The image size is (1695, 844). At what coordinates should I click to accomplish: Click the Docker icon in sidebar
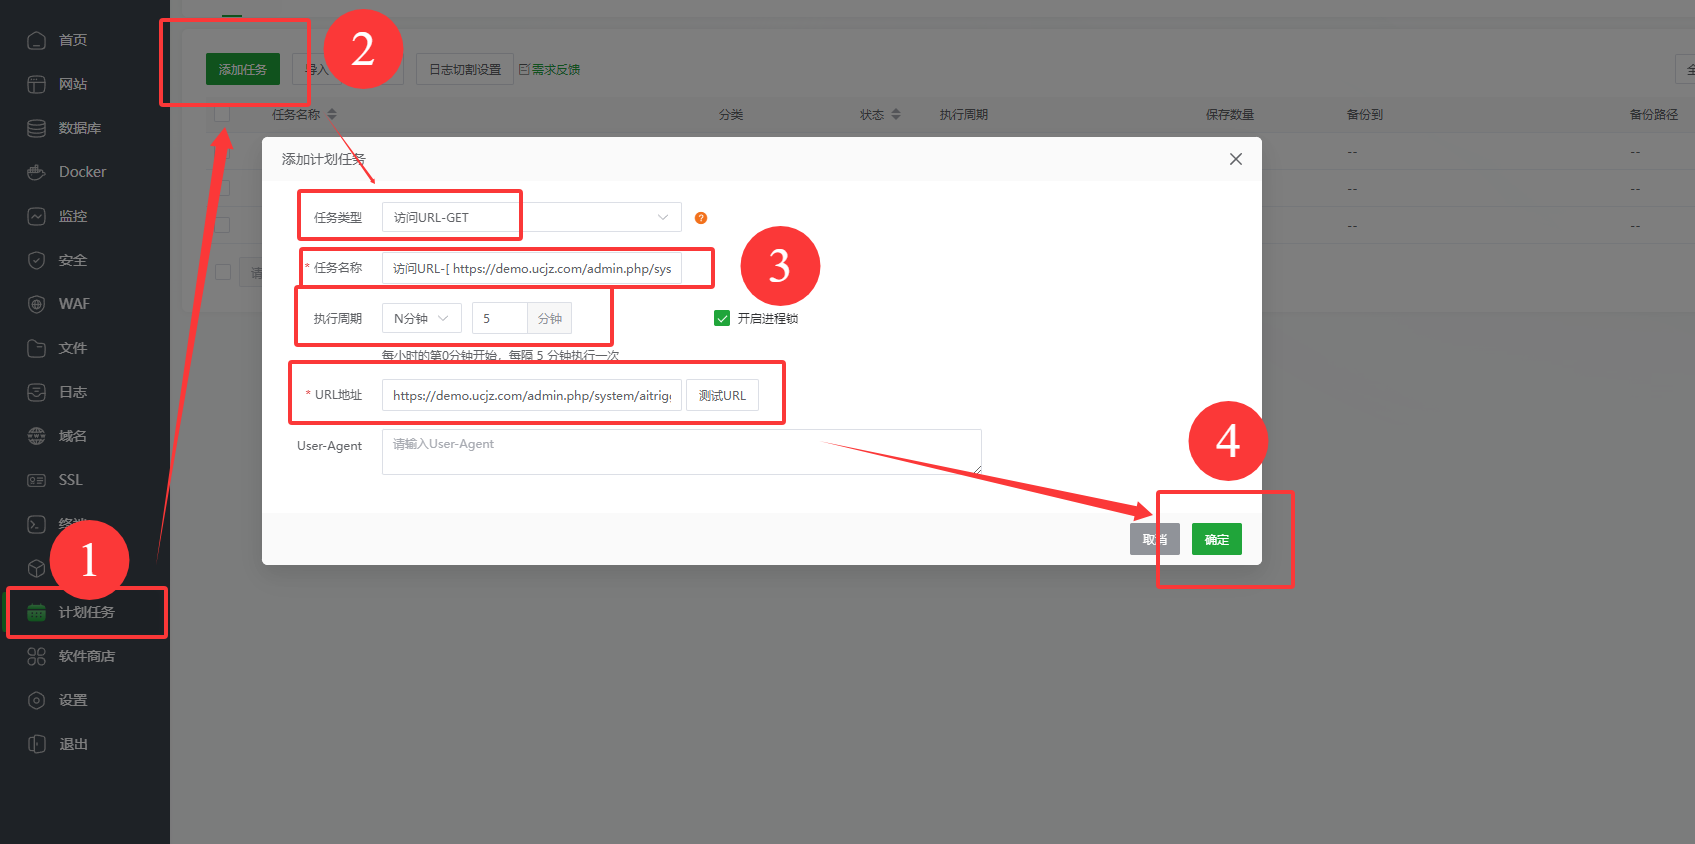click(37, 172)
